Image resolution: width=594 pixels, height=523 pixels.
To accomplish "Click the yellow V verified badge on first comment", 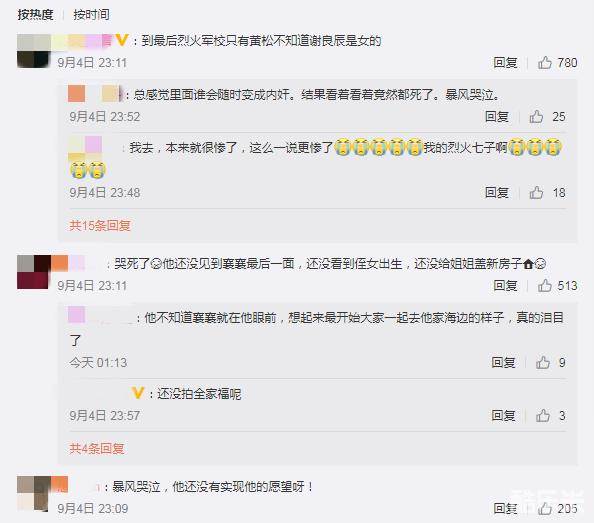I will tap(122, 40).
